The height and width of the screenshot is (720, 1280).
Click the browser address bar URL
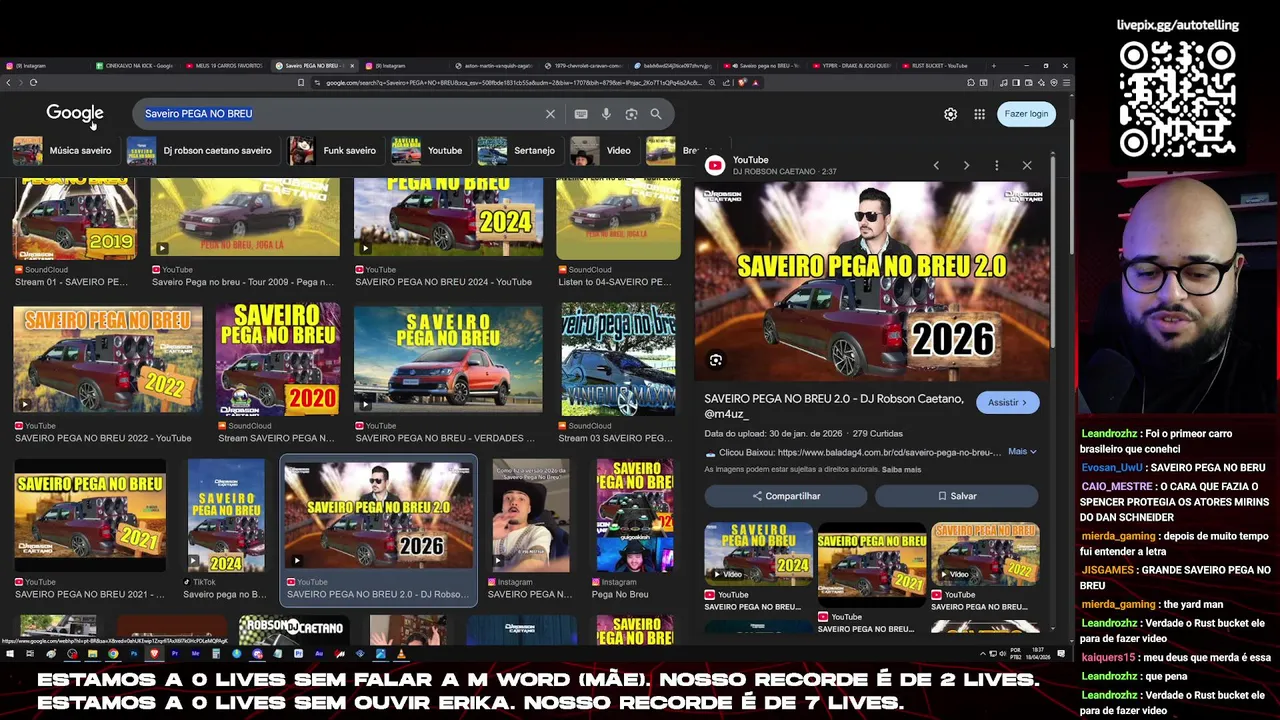coord(513,83)
